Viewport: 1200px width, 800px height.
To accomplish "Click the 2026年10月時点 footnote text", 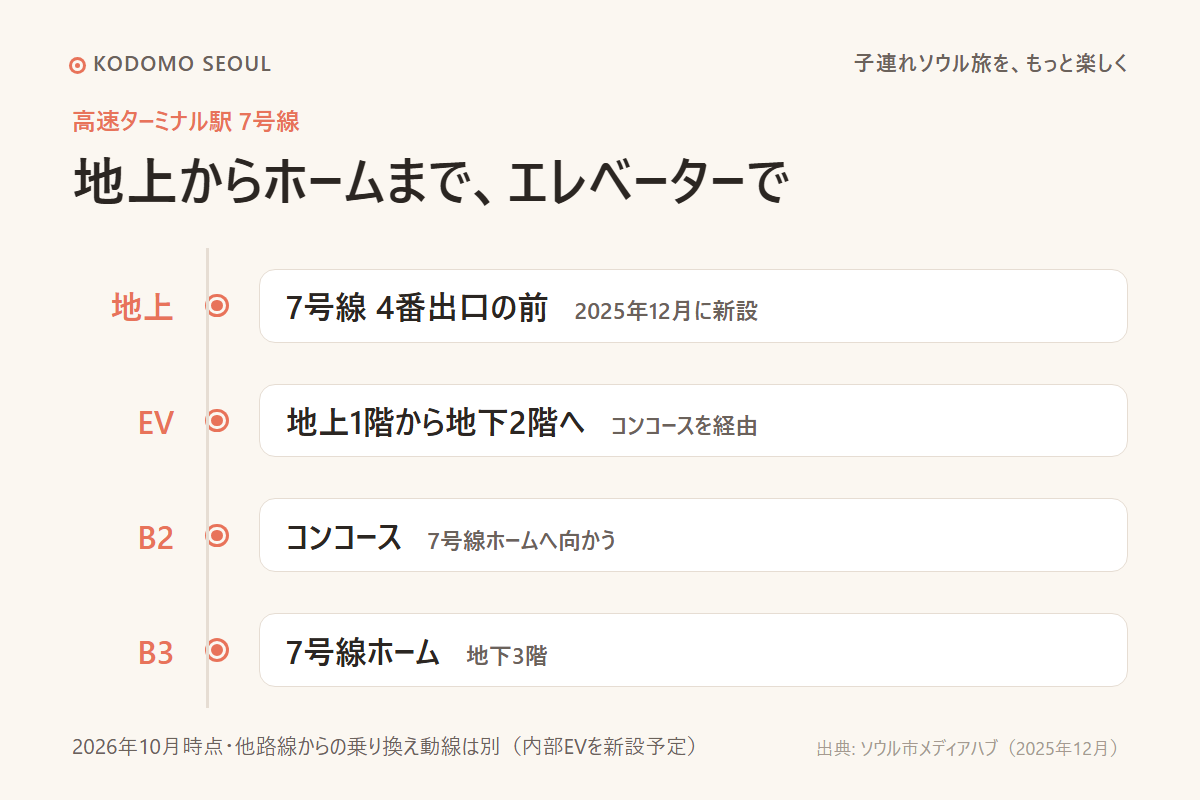I will (x=384, y=747).
